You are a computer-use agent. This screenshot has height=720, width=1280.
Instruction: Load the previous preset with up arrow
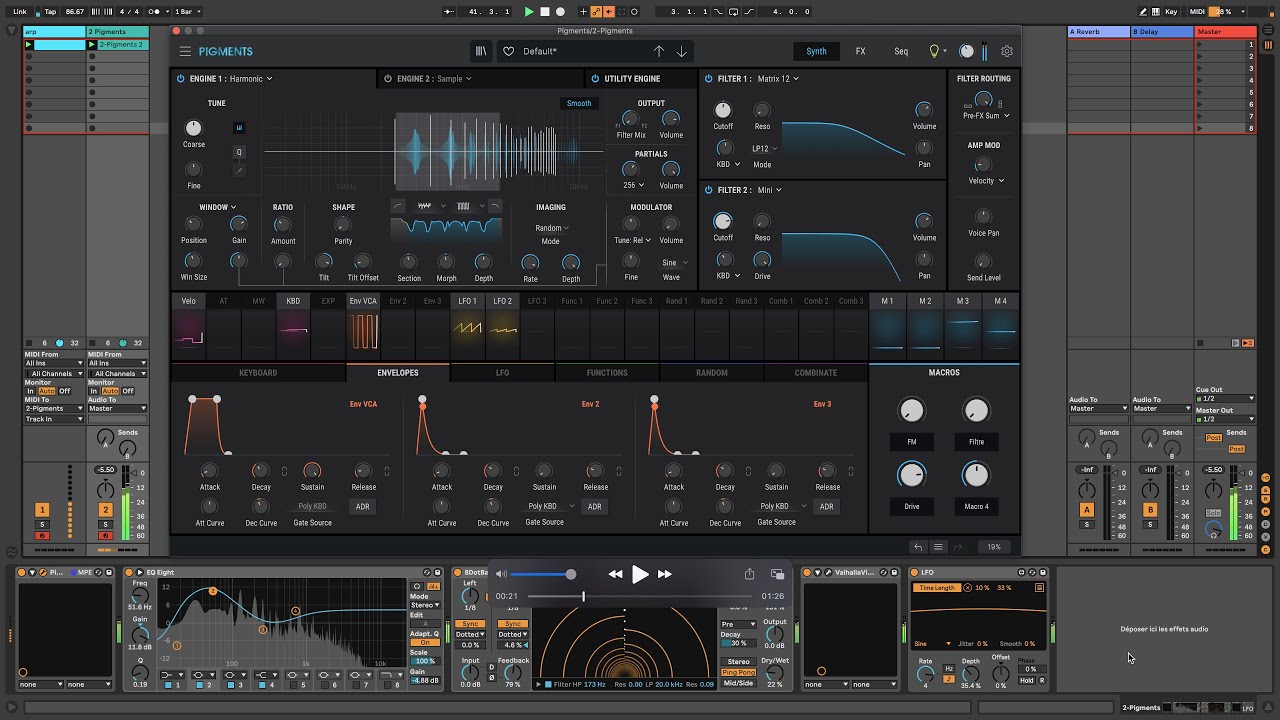[x=658, y=51]
